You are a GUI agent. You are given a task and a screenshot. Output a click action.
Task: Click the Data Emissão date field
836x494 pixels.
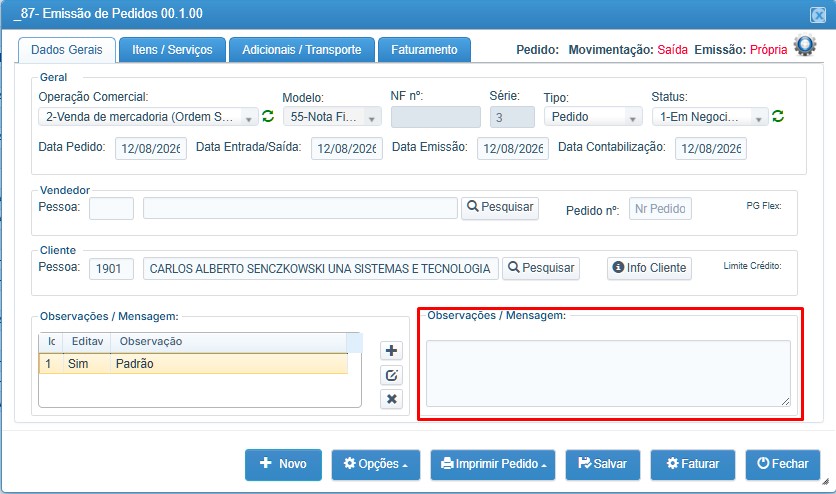click(x=513, y=149)
